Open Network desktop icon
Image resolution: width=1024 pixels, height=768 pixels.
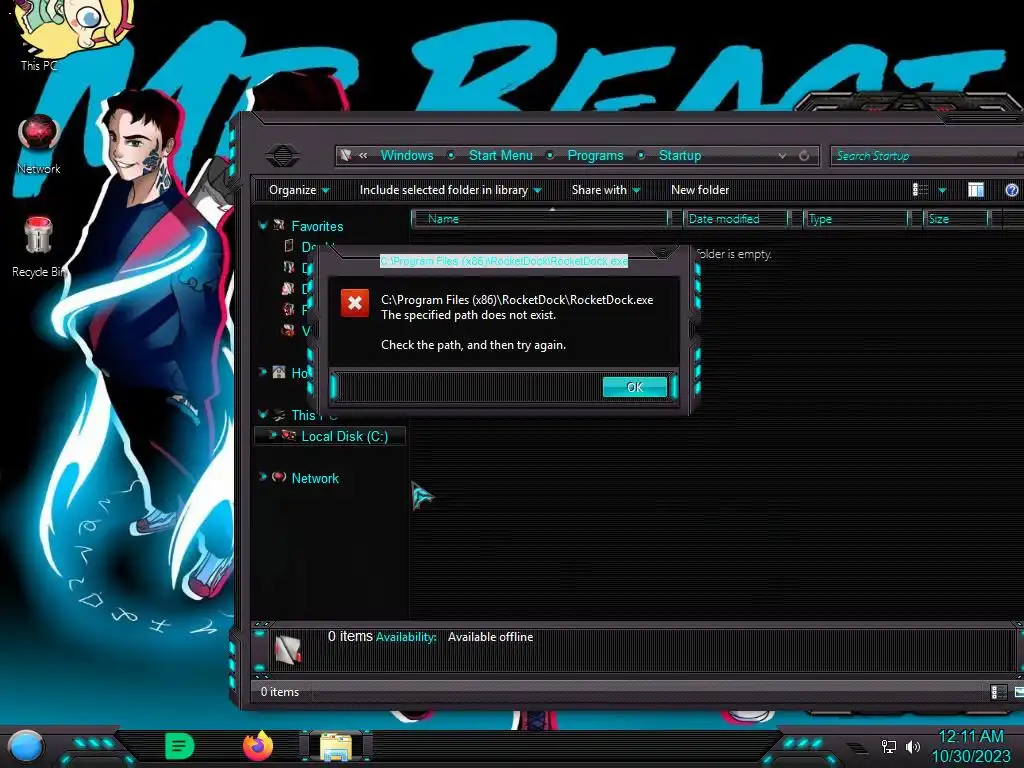[x=39, y=144]
